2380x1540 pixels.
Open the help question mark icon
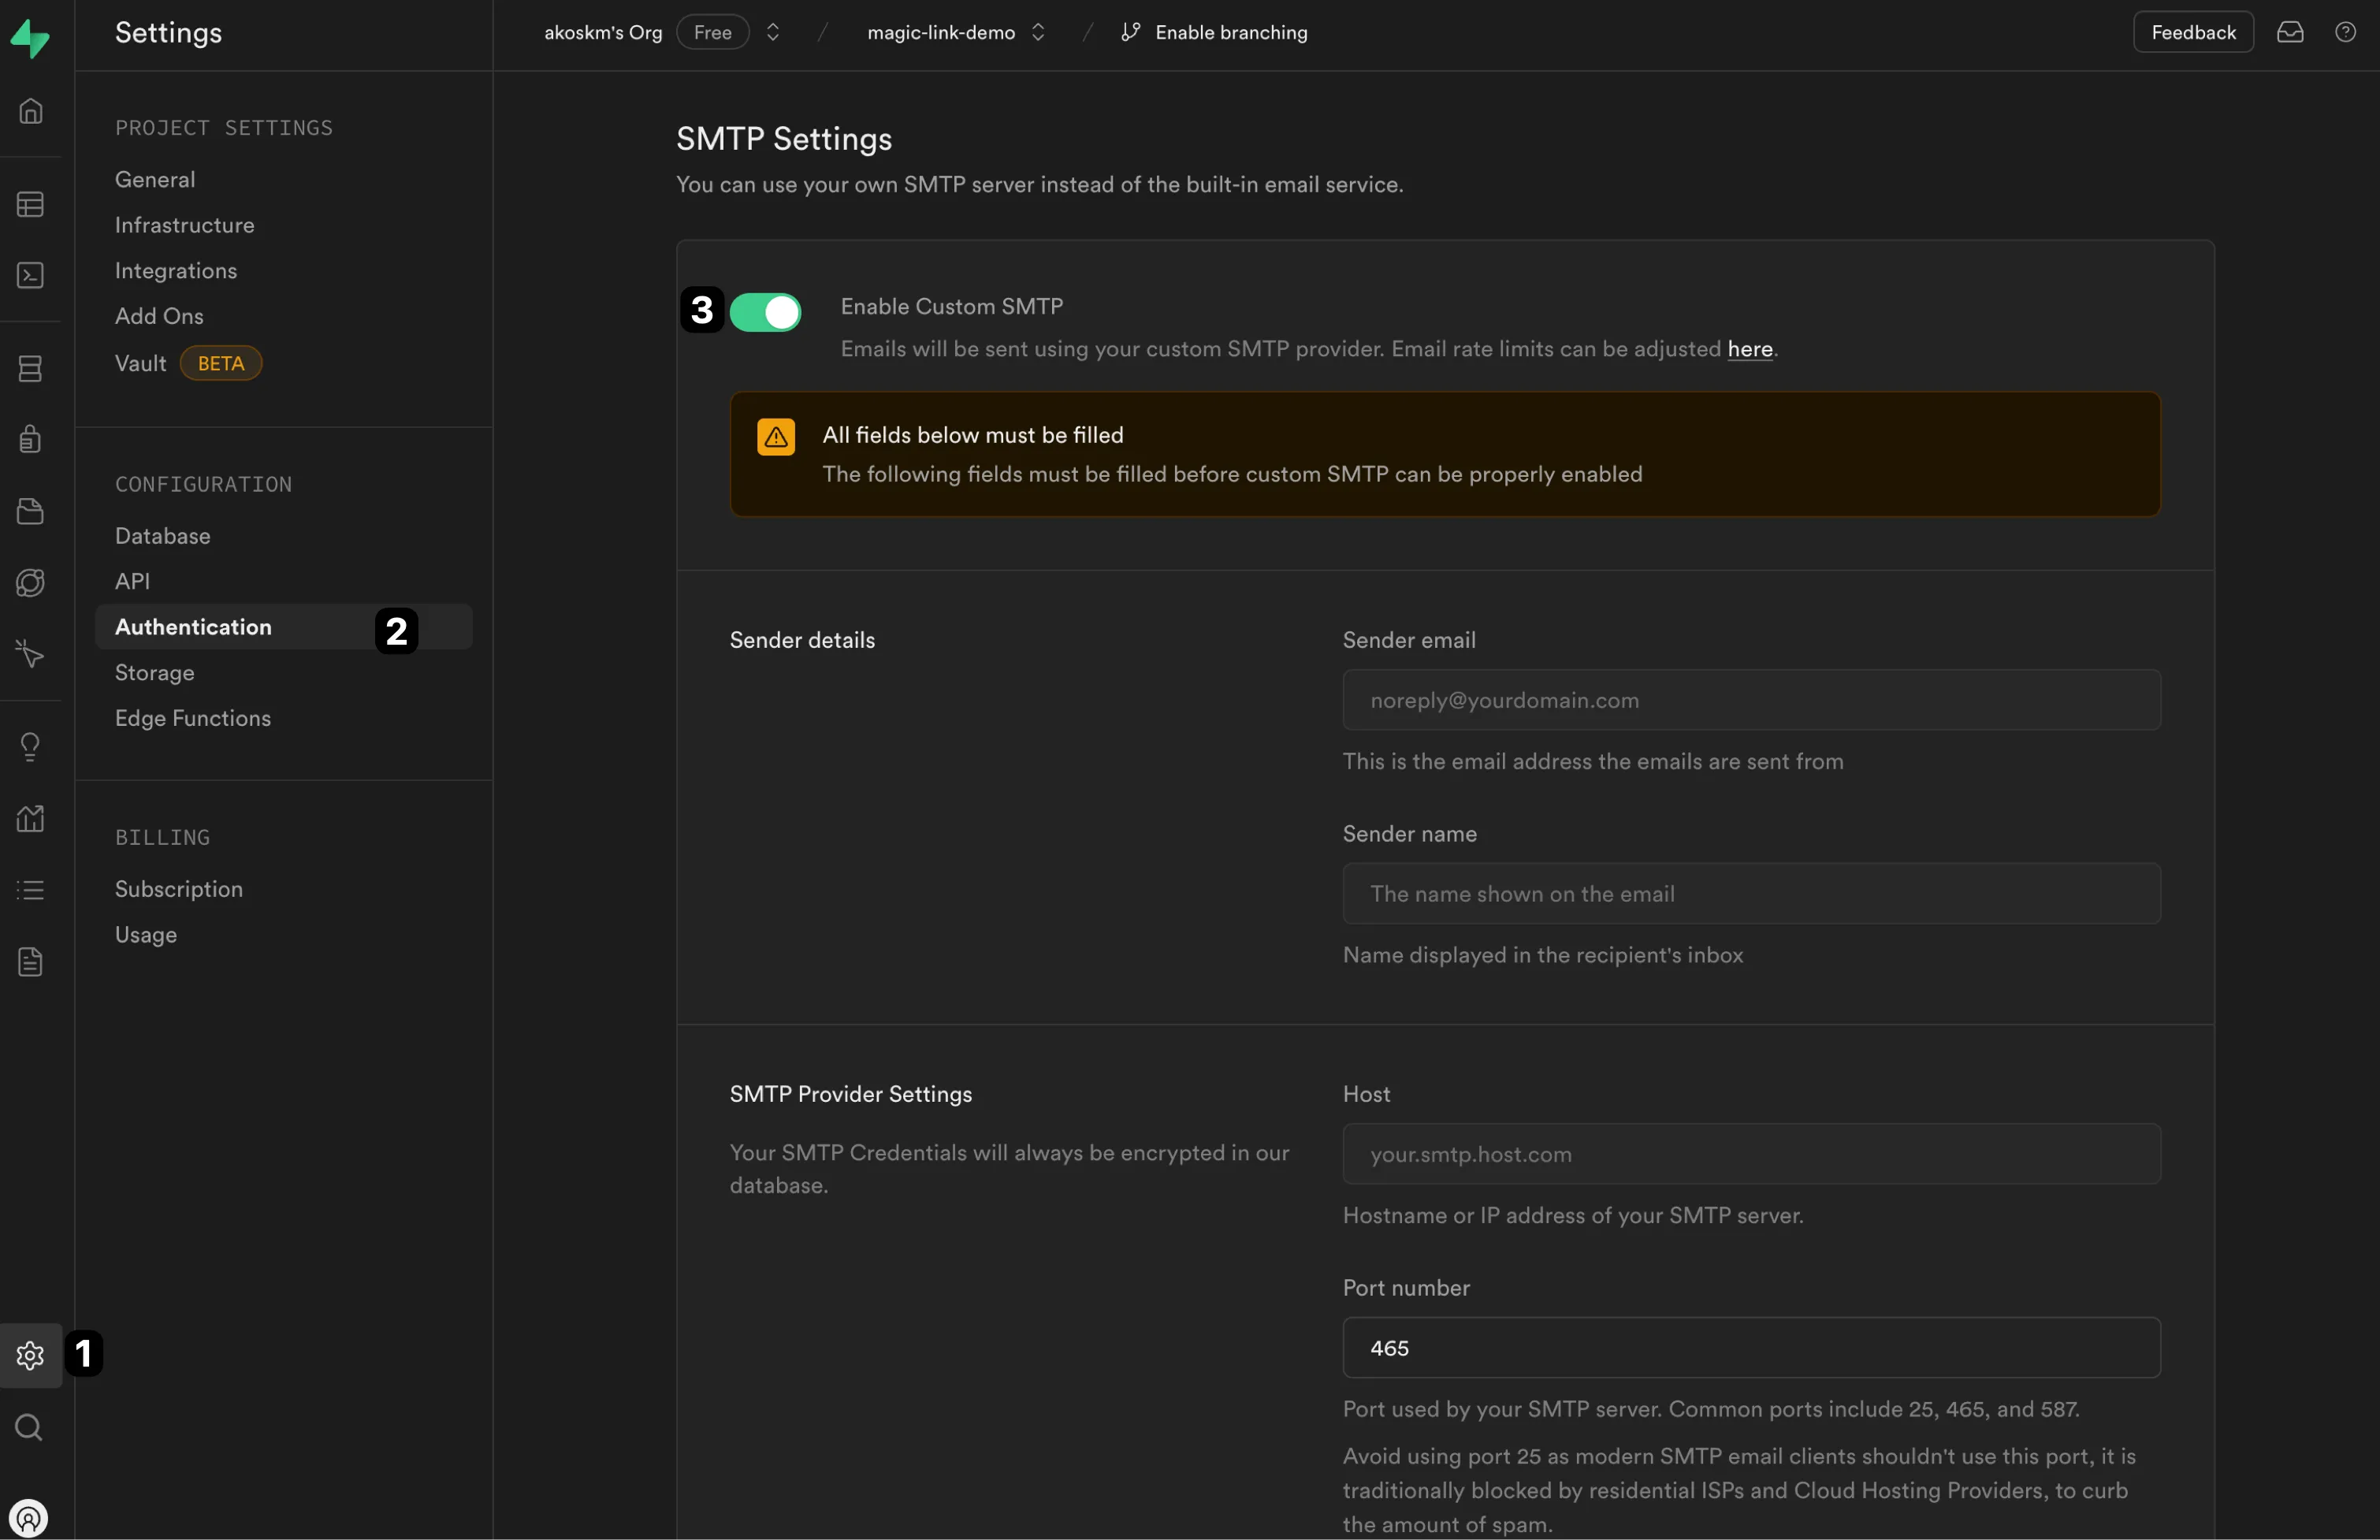[2345, 32]
